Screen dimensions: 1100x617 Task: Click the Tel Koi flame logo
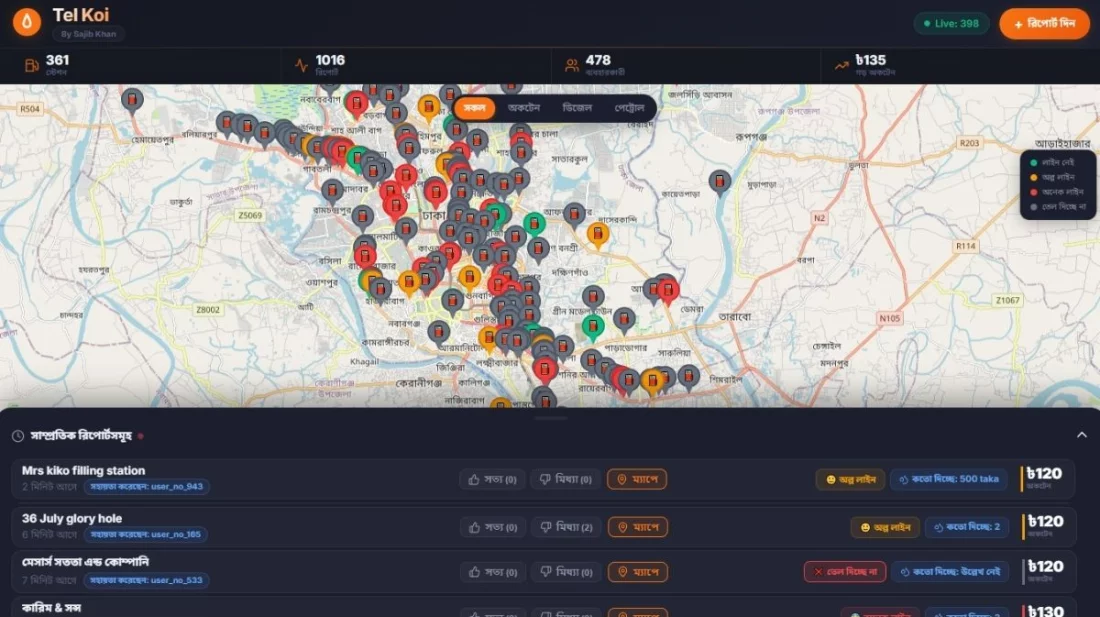point(27,22)
